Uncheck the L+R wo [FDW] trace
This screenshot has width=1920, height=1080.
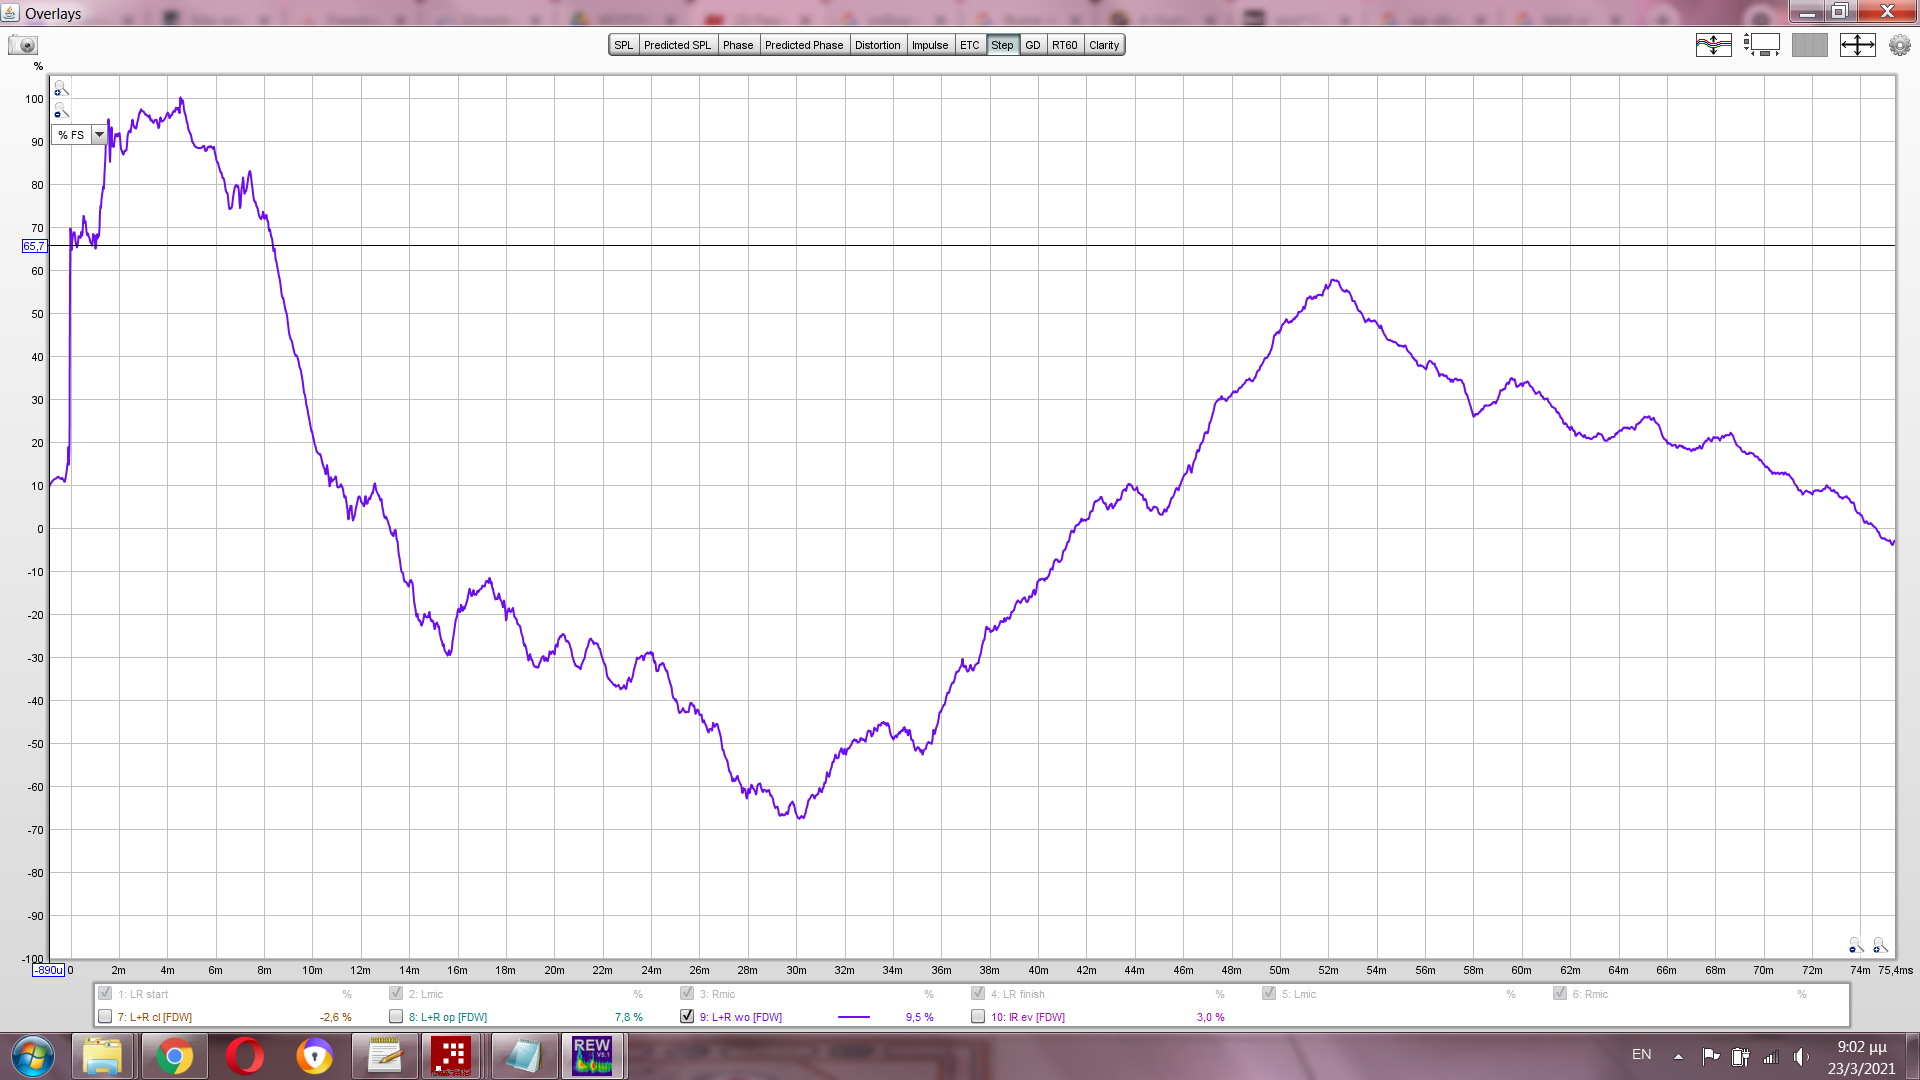[687, 1016]
